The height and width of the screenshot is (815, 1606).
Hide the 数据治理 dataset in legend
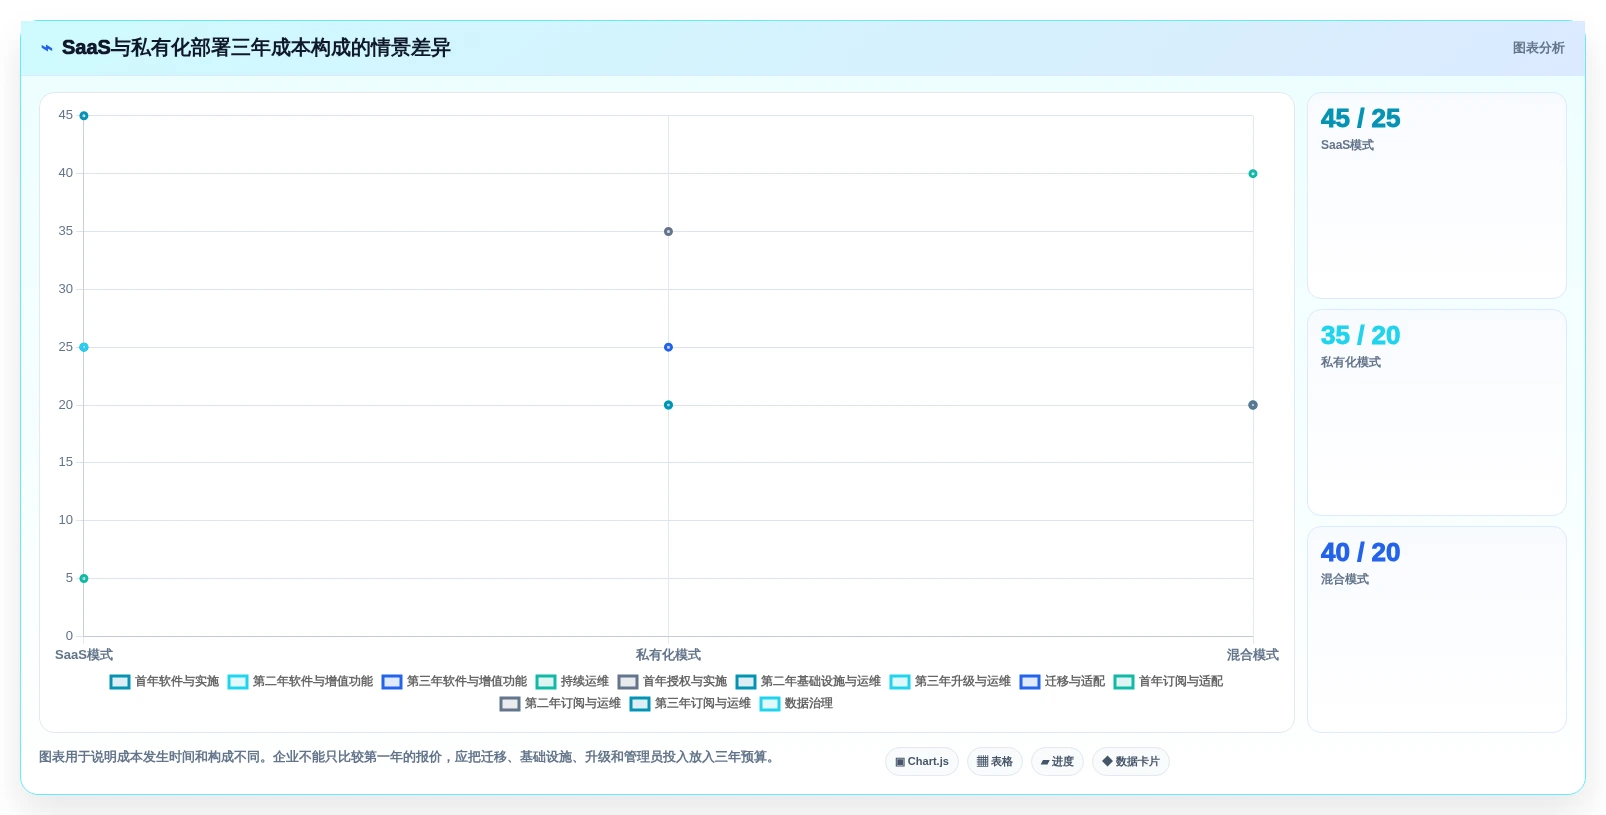796,703
